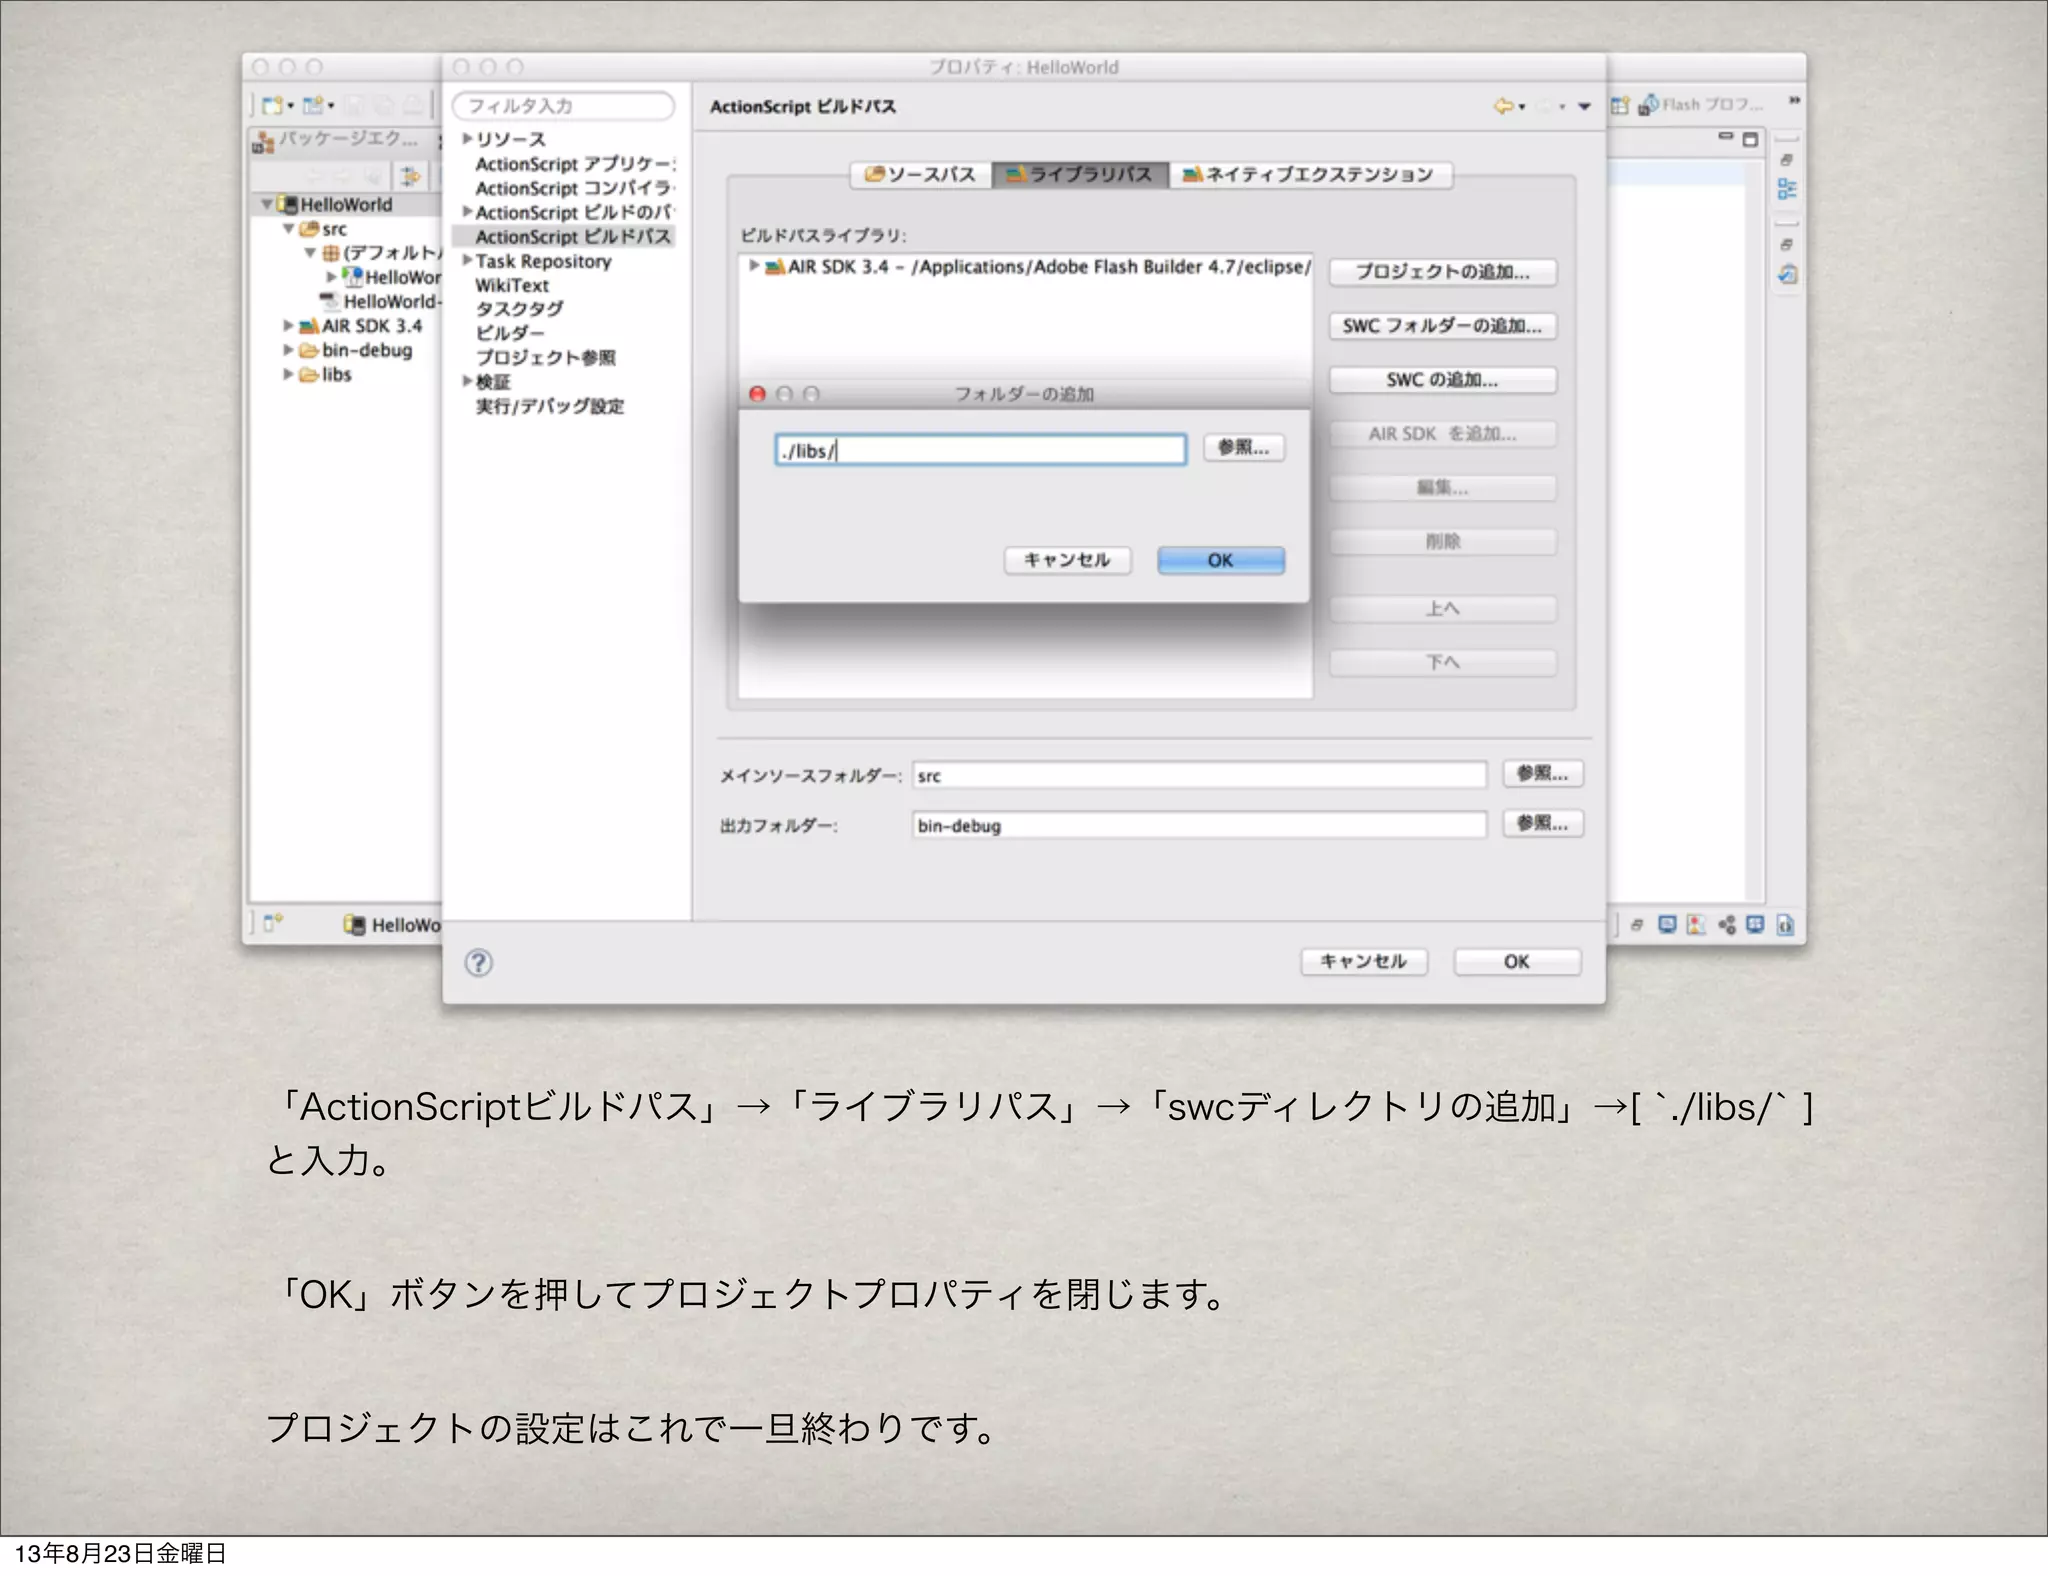Switch to the ライブラリパス tab
Image resolution: width=2048 pixels, height=1576 pixels.
click(1080, 175)
